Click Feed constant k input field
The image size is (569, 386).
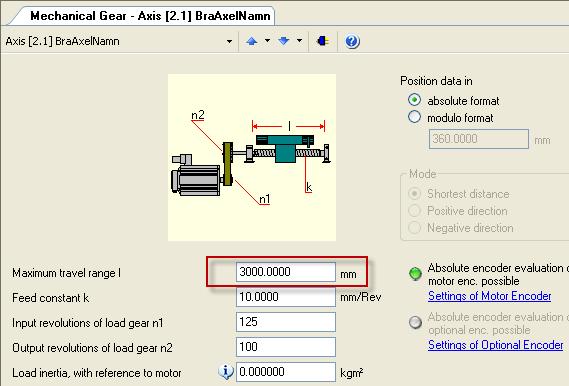(286, 297)
